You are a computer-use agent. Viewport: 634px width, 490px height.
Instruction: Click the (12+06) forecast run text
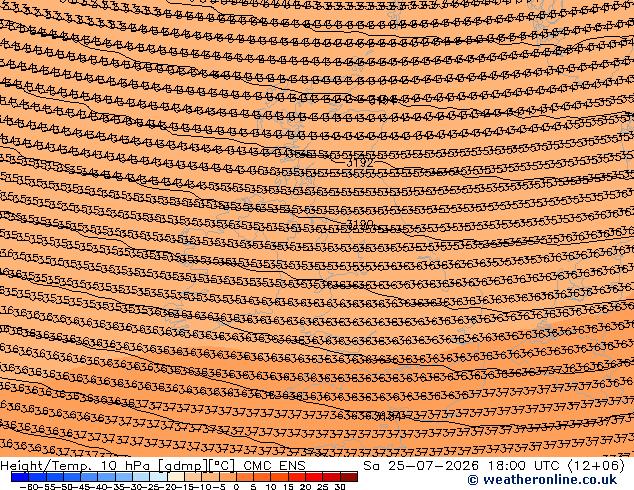click(x=596, y=466)
